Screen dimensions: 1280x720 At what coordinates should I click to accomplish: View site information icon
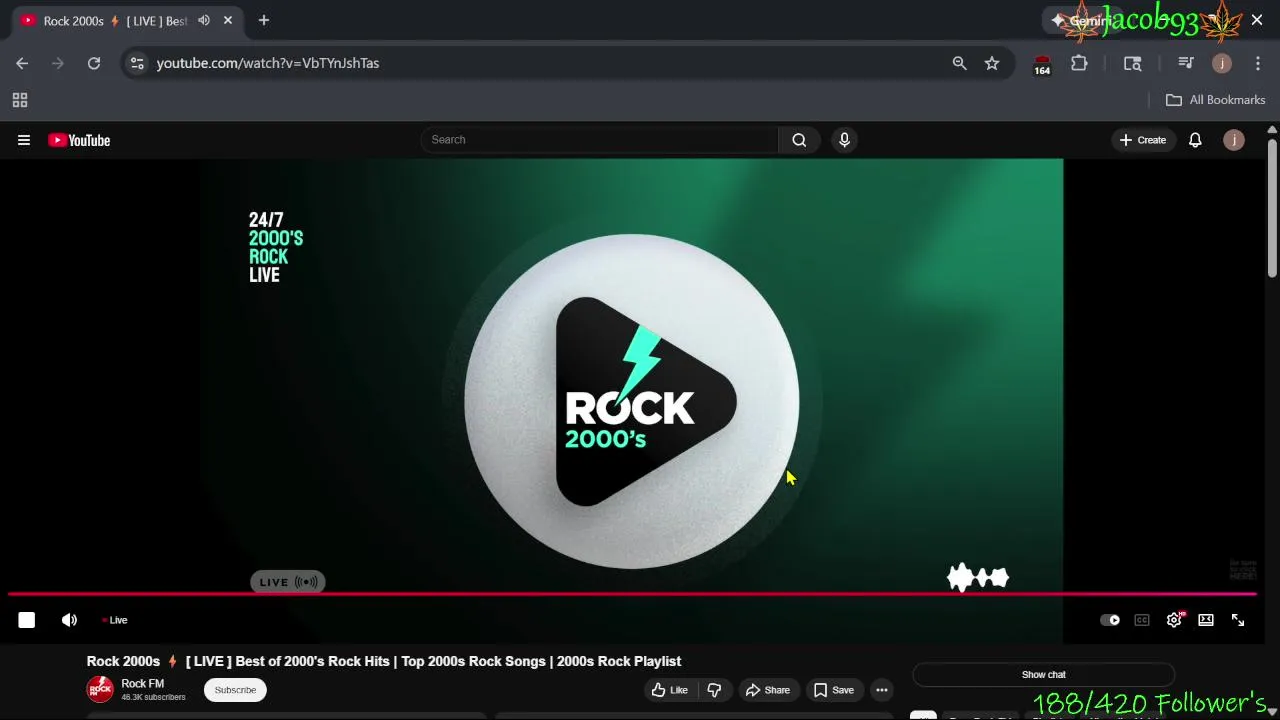[x=137, y=63]
